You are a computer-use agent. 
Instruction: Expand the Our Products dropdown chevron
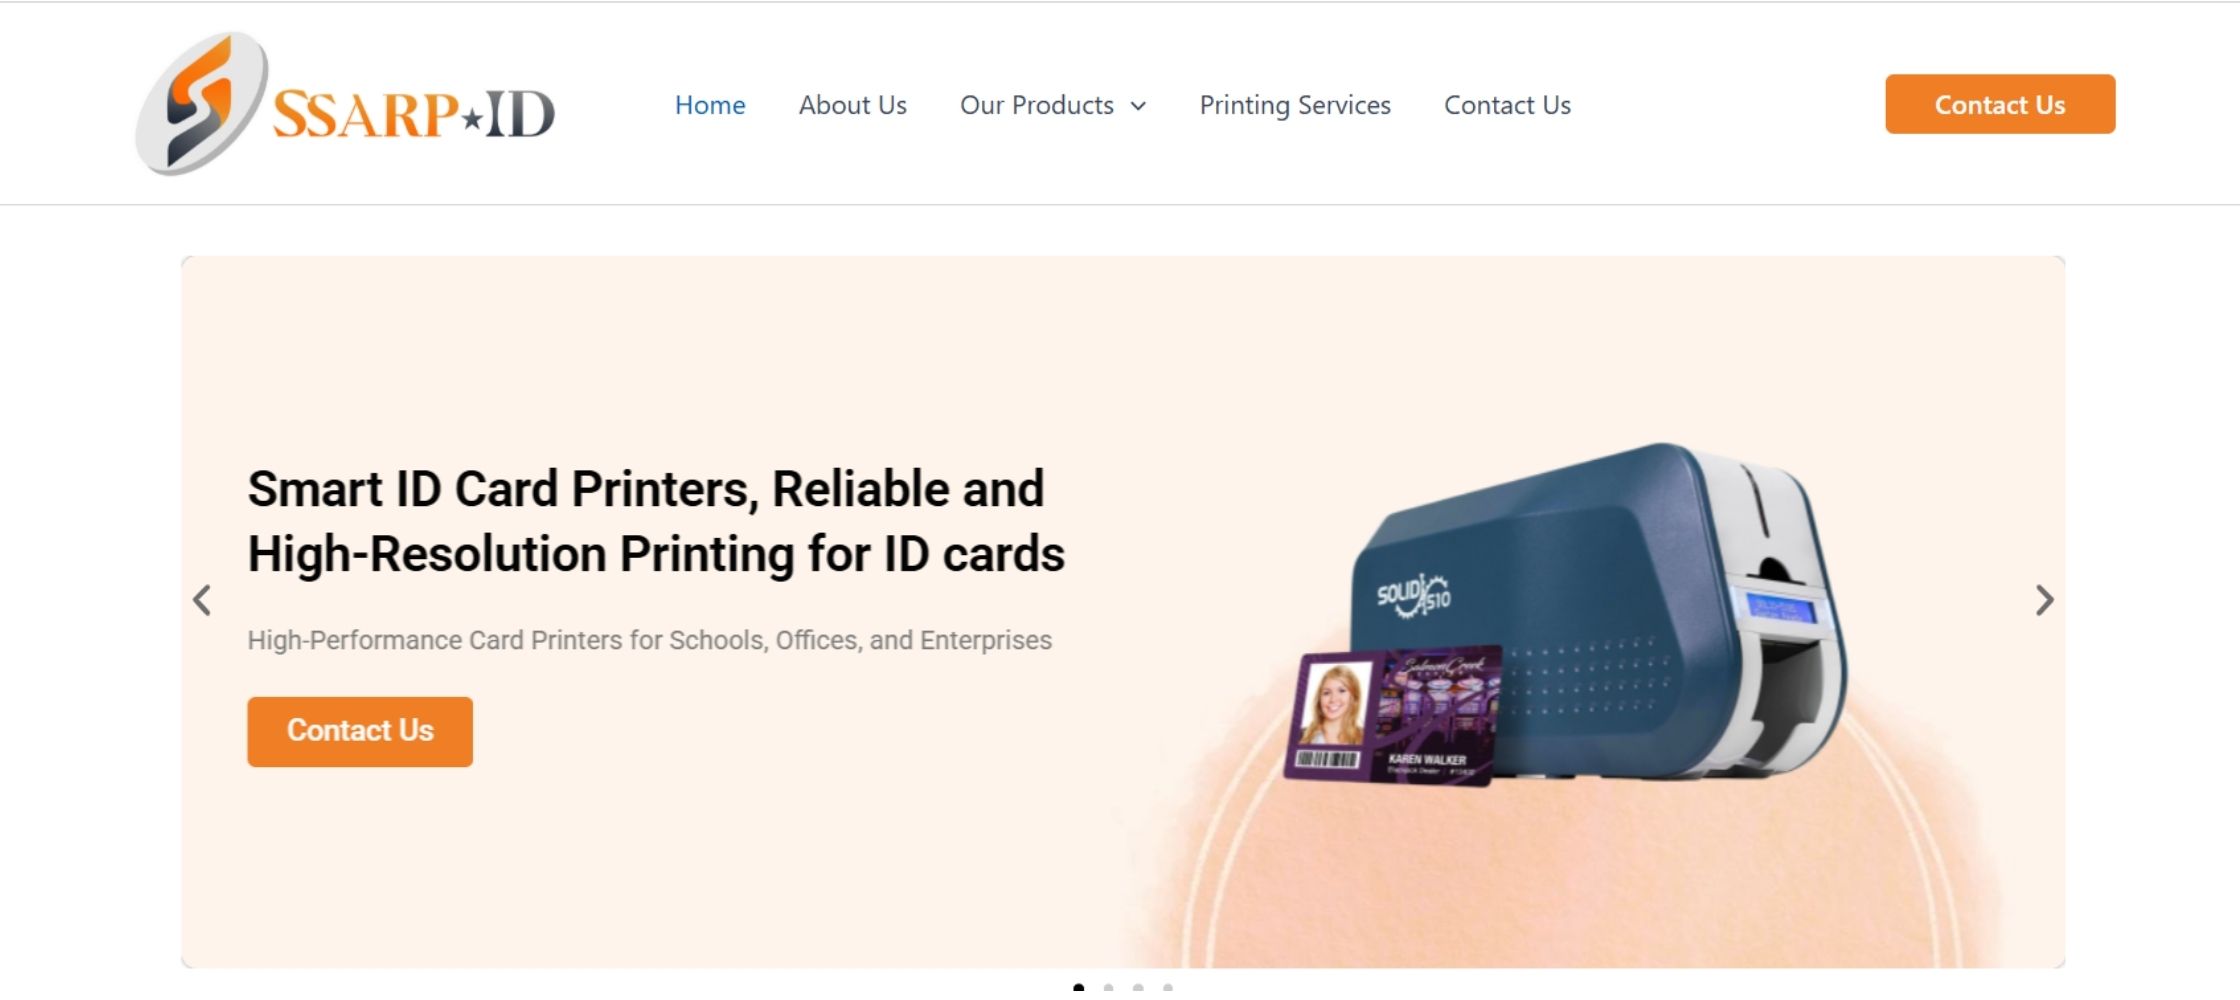[1138, 106]
